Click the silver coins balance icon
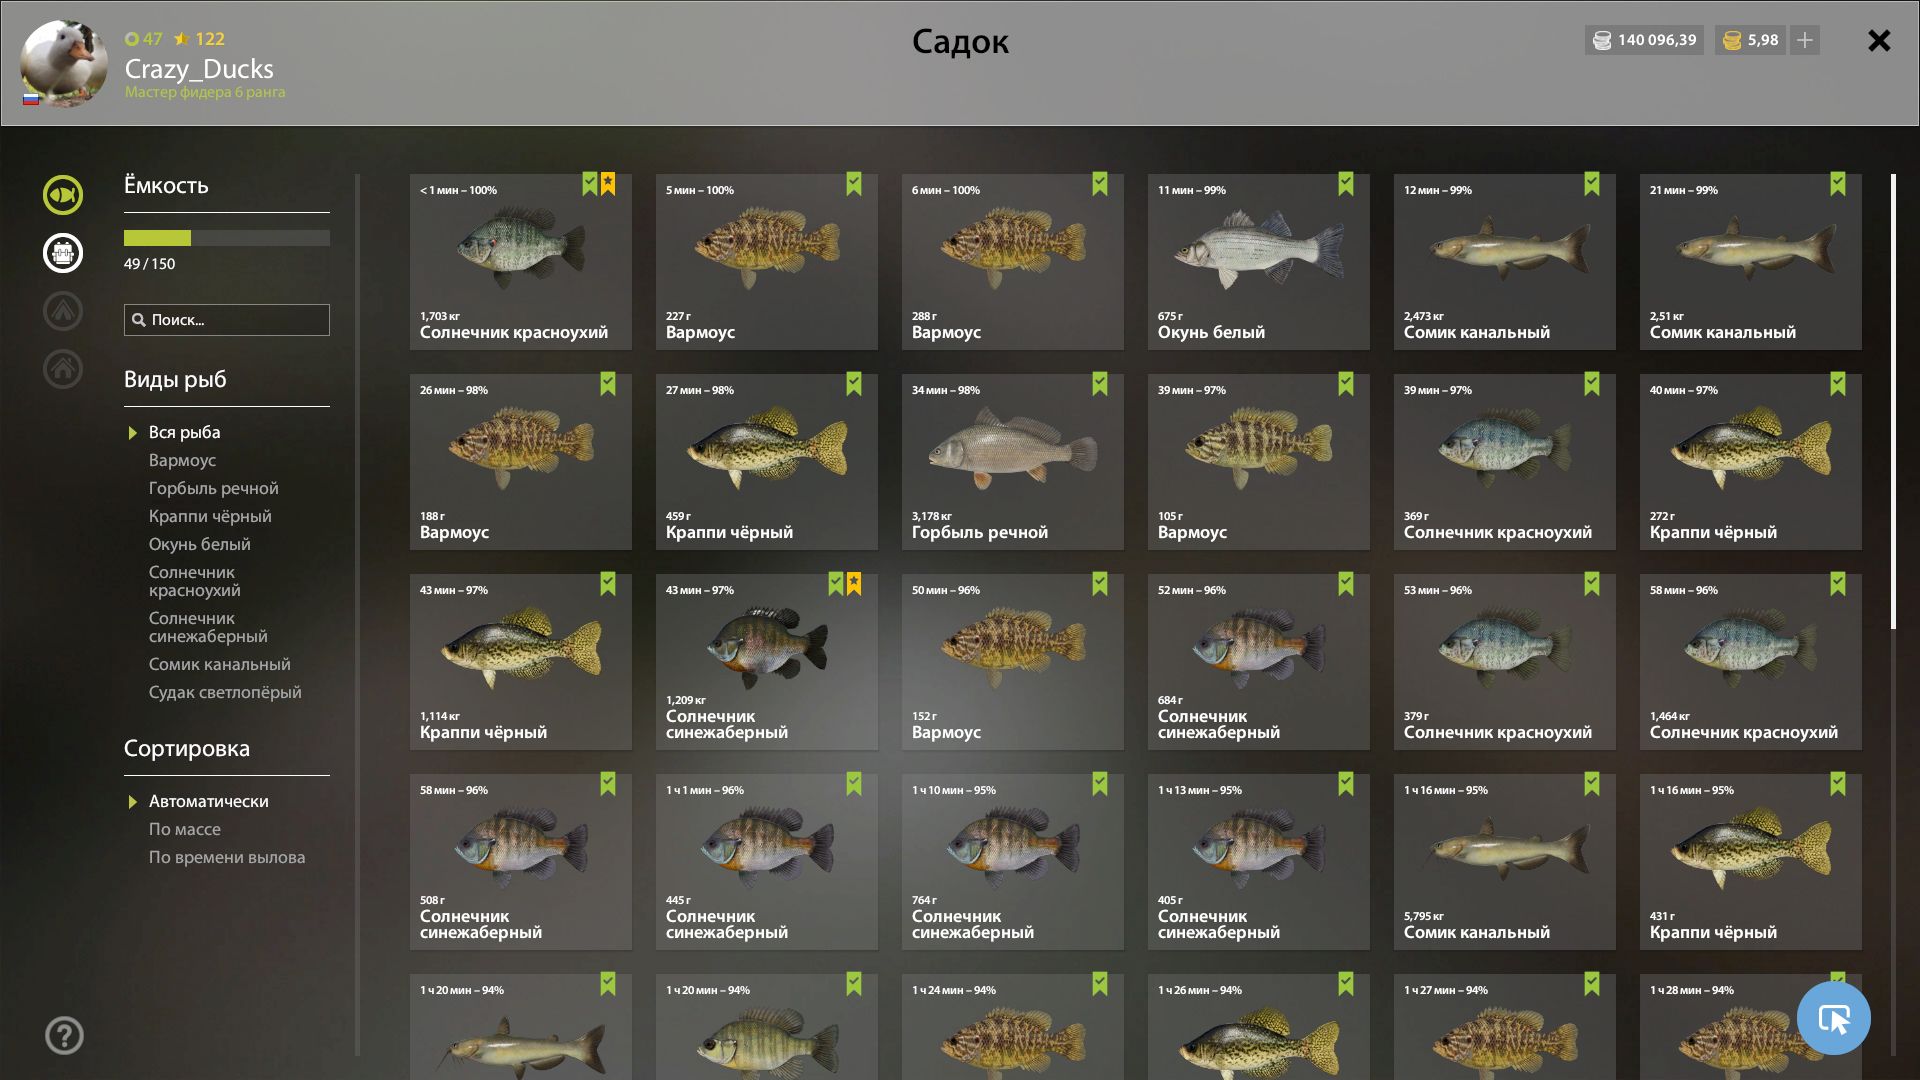 point(1602,41)
